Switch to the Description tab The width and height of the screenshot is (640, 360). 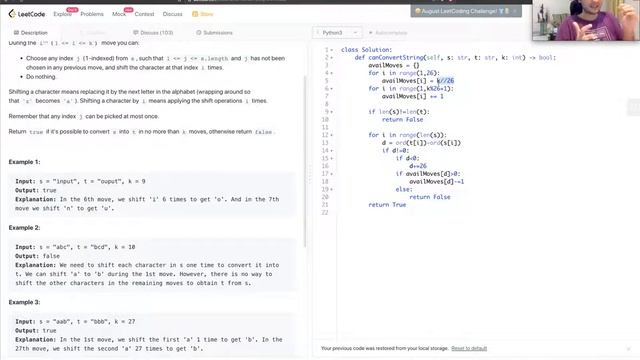pos(31,33)
